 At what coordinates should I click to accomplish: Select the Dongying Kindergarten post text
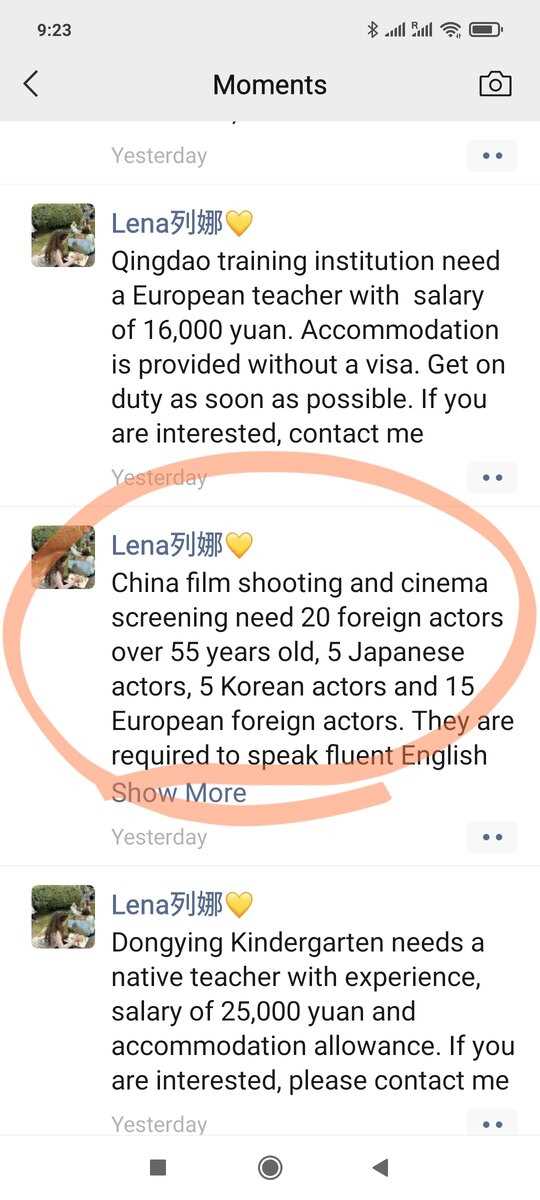tap(312, 1011)
